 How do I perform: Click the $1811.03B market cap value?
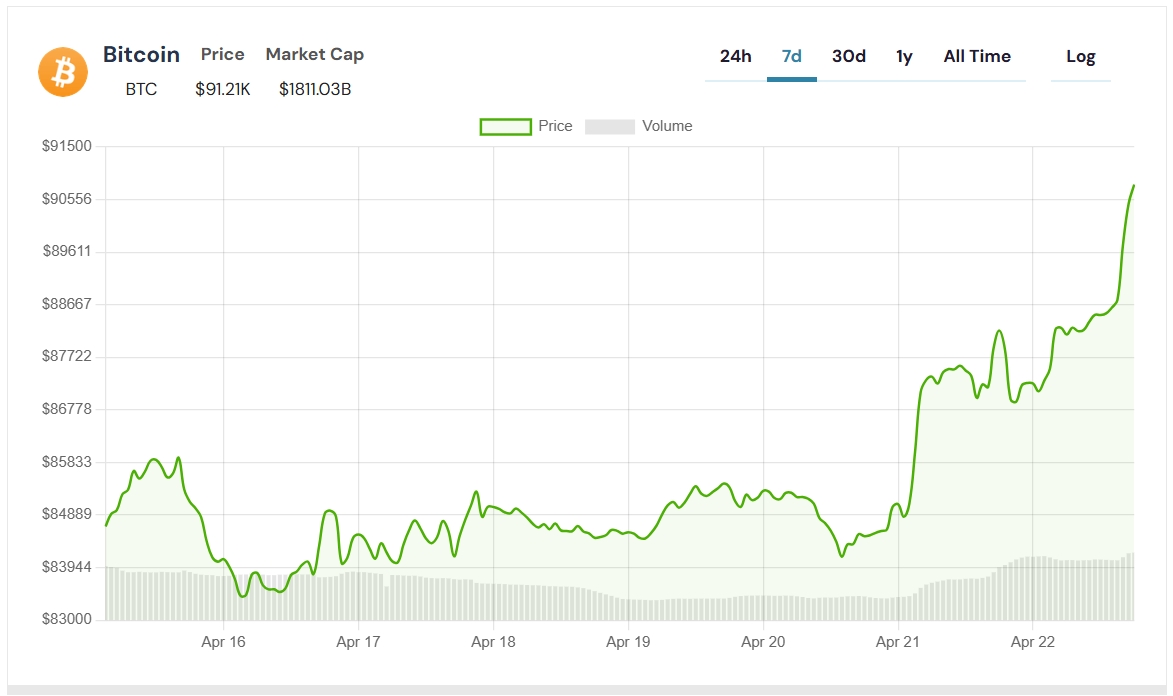(315, 89)
